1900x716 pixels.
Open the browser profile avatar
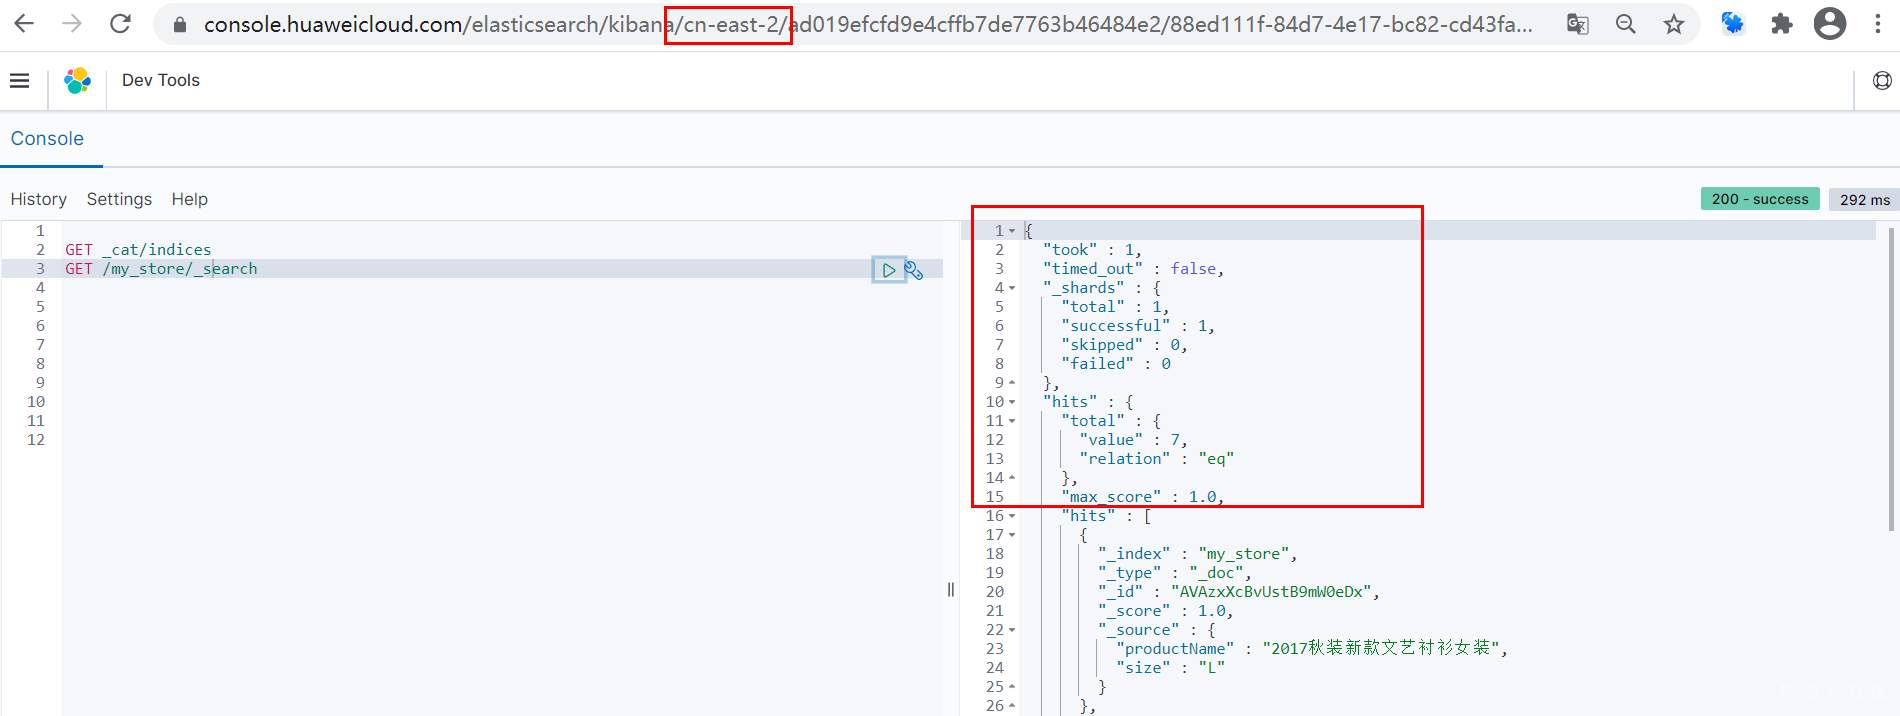1830,24
